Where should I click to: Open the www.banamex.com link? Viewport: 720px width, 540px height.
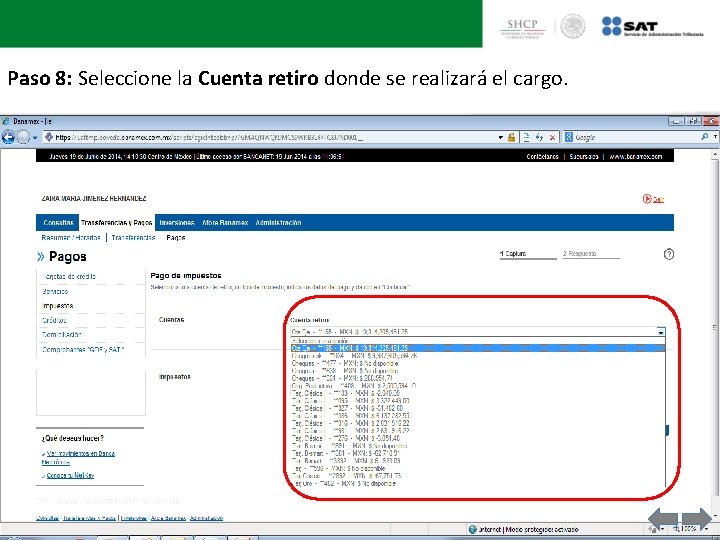coord(636,157)
